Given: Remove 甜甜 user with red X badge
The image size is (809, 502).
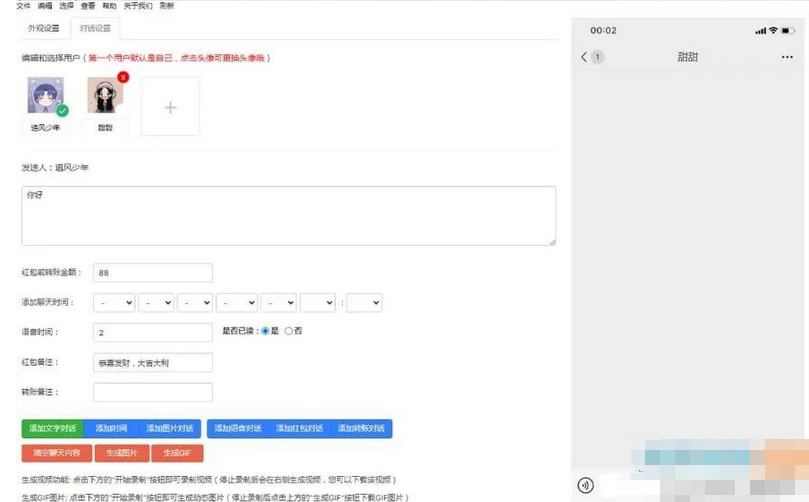Looking at the screenshot, I should (x=123, y=77).
